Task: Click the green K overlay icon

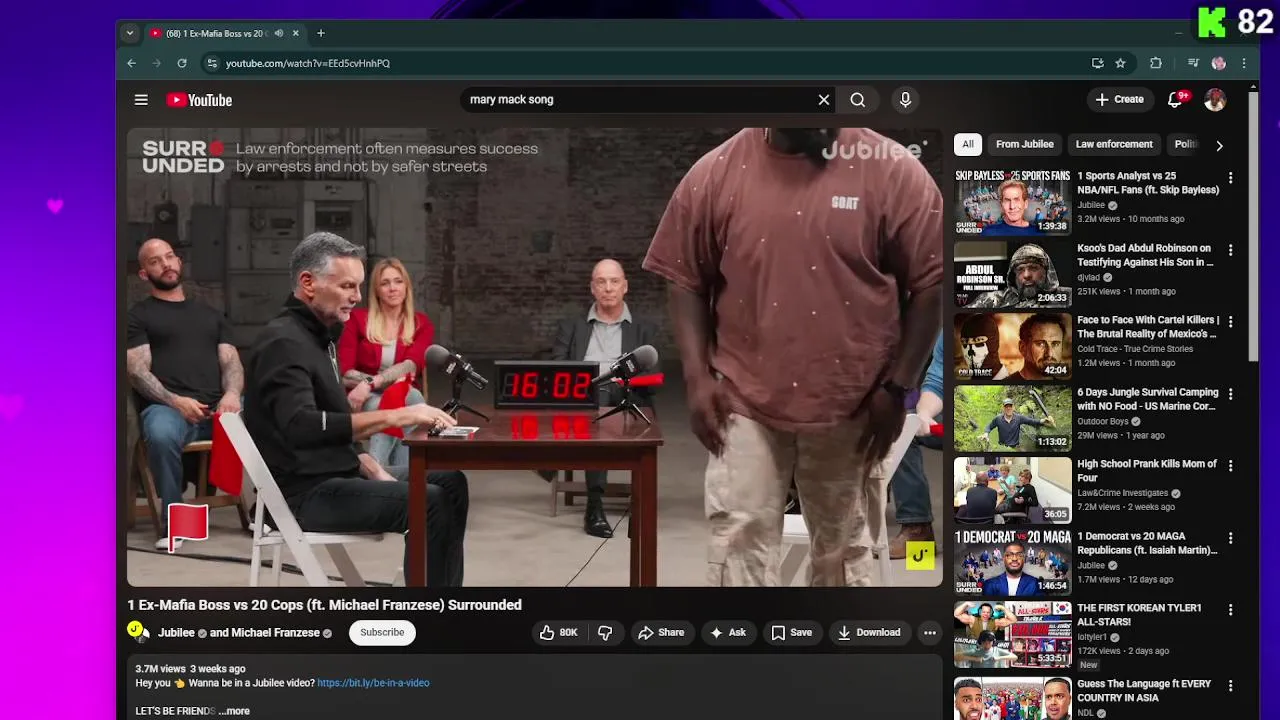Action: tap(1212, 22)
